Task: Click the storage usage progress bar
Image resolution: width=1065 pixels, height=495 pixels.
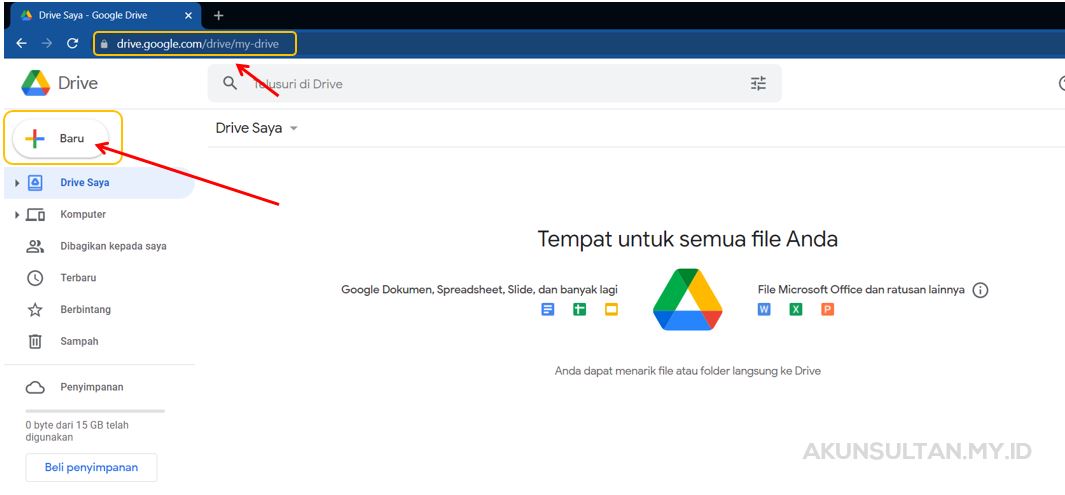Action: click(x=95, y=411)
